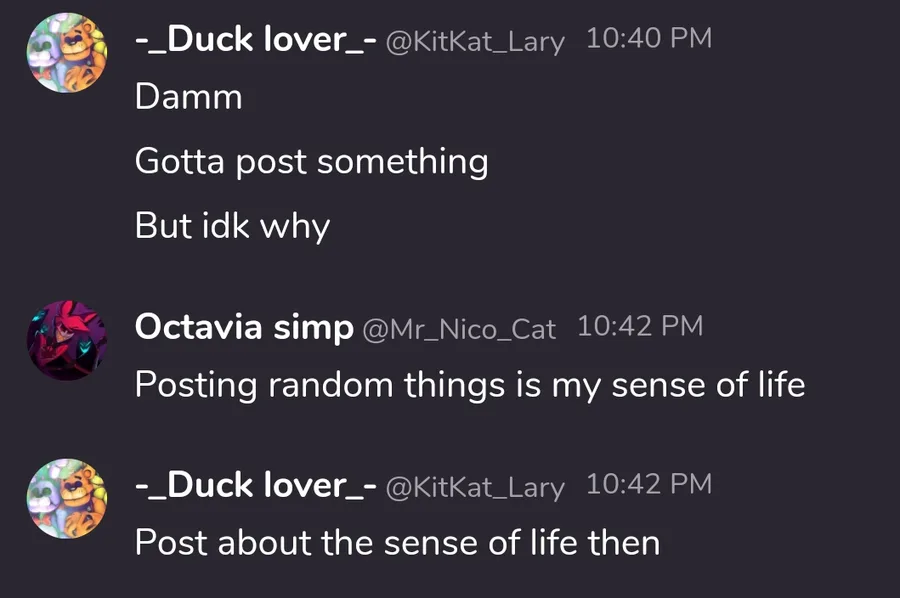Screen dimensions: 900x598
Task: Select the But idk why message
Action: tap(232, 226)
